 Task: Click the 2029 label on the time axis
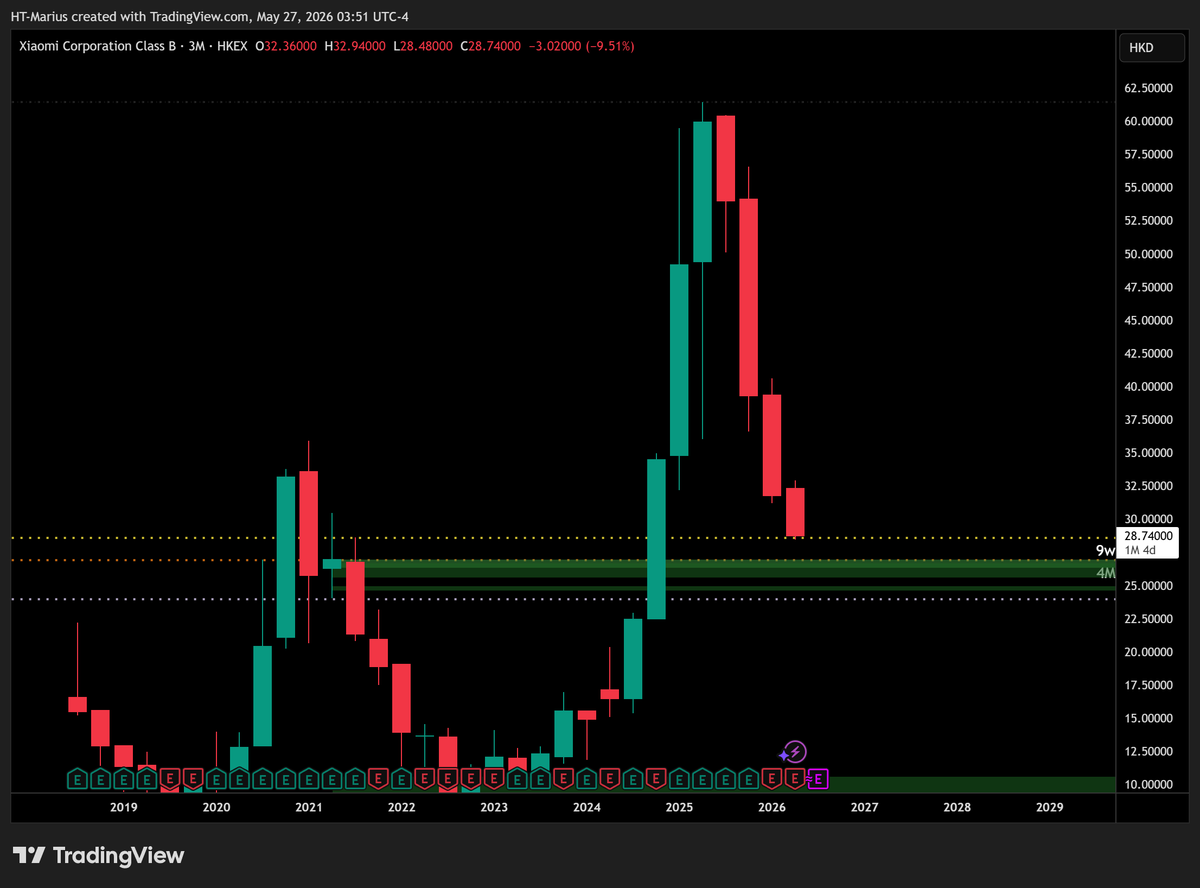(x=1050, y=807)
